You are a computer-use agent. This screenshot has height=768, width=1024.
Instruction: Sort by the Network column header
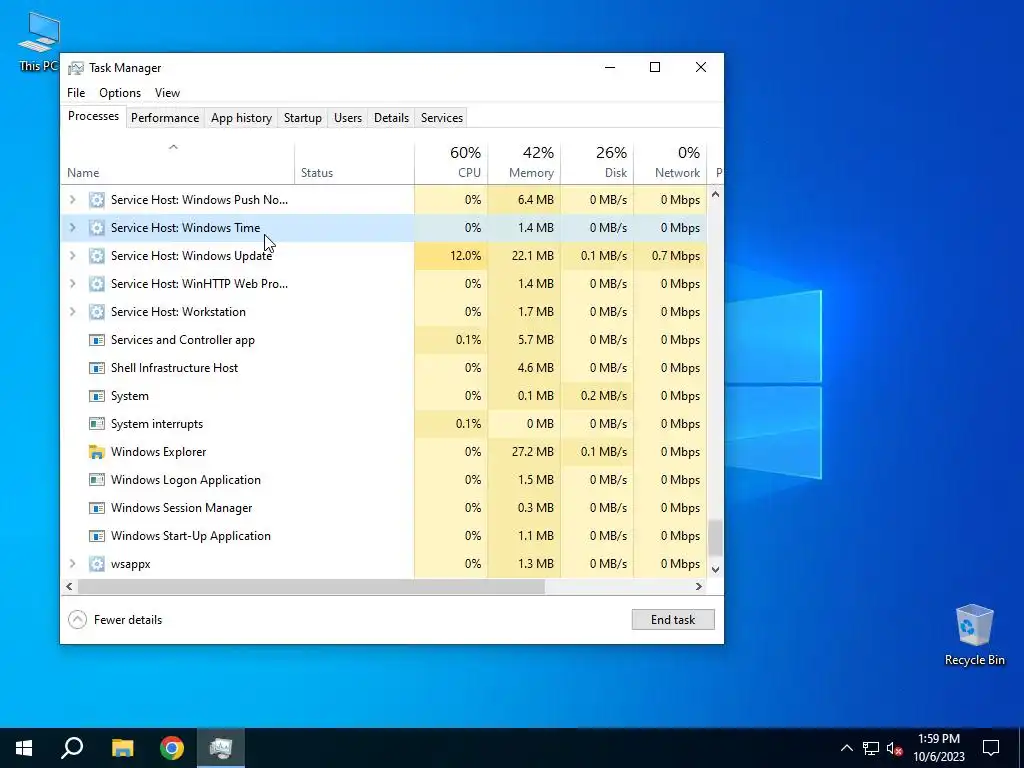coord(671,163)
